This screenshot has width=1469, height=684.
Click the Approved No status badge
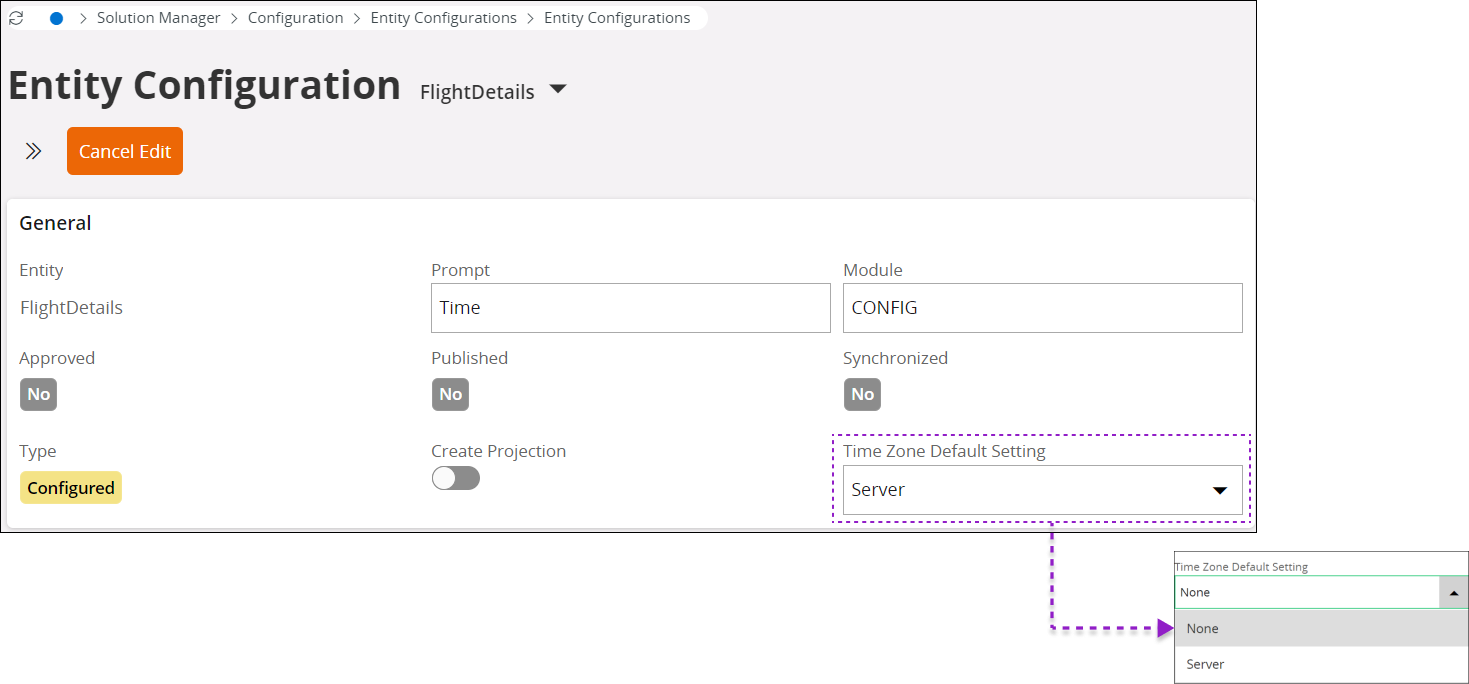click(x=38, y=394)
